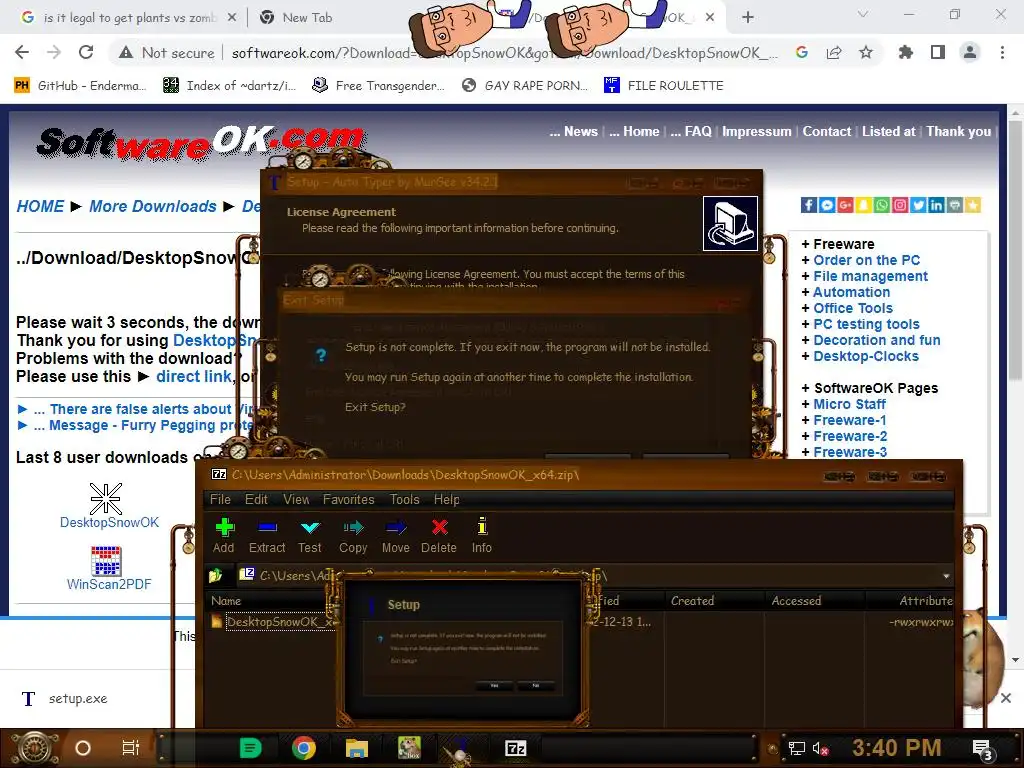This screenshot has width=1024, height=768.
Task: Click the WinScan2PDF download thumbnail
Action: point(106,560)
